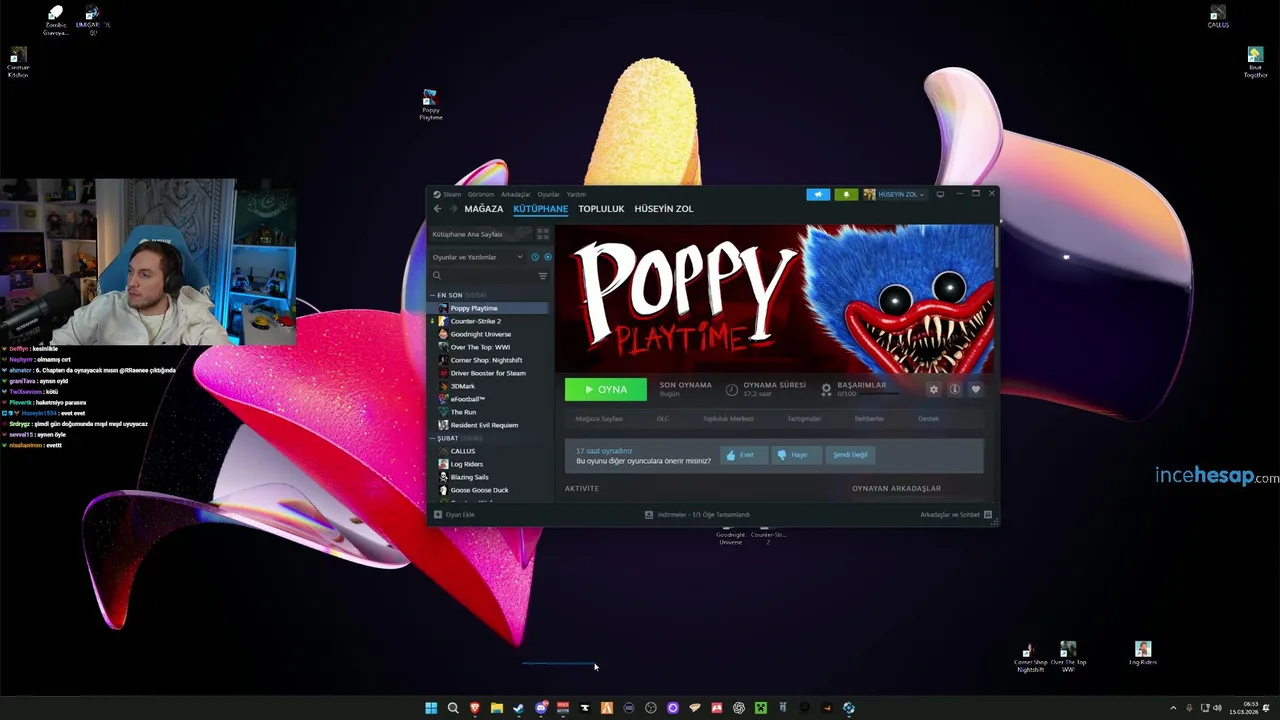Click Oyun Ekle plus icon at bottom
The height and width of the screenshot is (720, 1280).
click(438, 515)
